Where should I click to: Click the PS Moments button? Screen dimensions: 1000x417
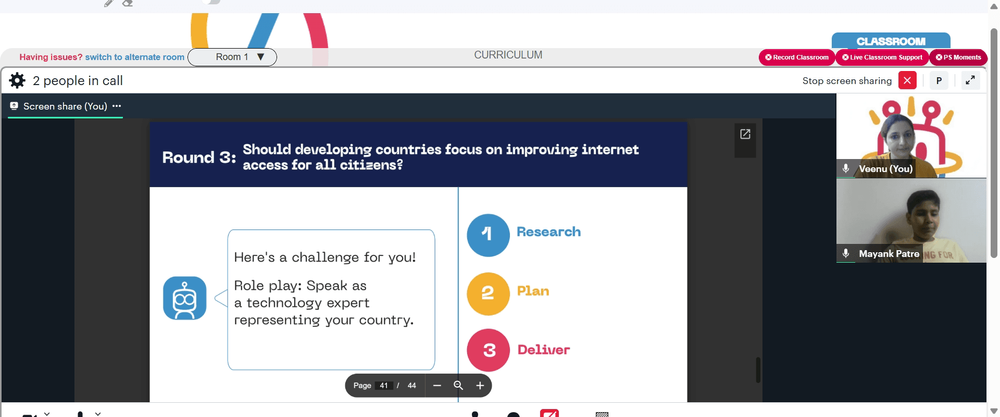(958, 57)
